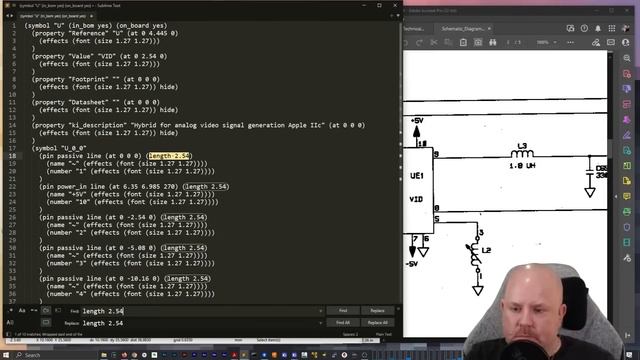This screenshot has height=360, width=640.
Task: Open Acrobat account profile avatar
Action: (x=625, y=28)
